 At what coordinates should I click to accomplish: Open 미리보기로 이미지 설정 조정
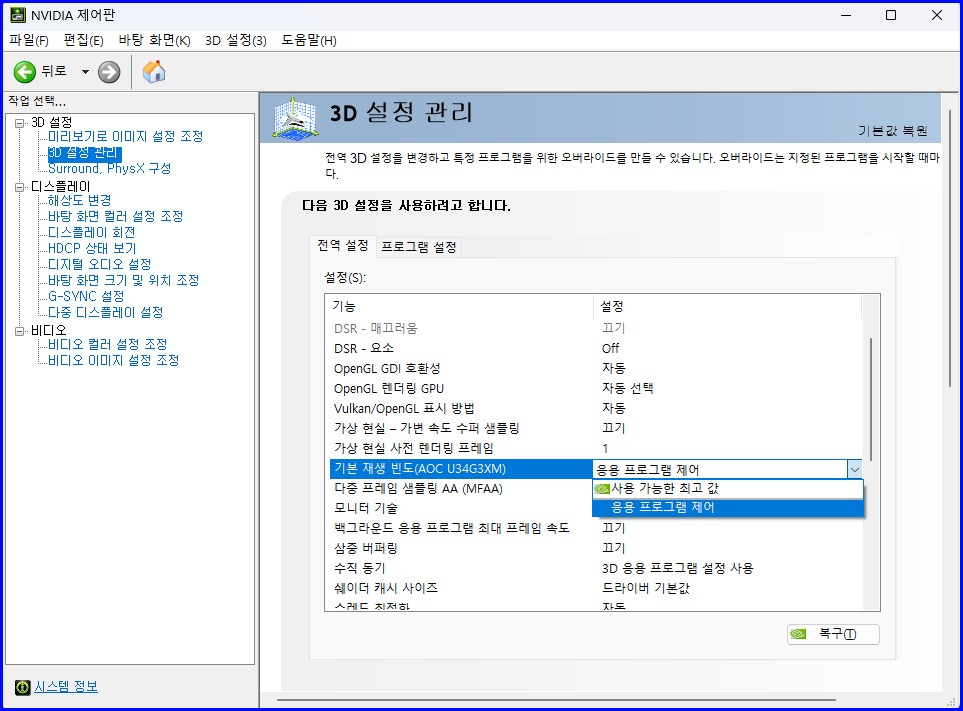pos(125,136)
